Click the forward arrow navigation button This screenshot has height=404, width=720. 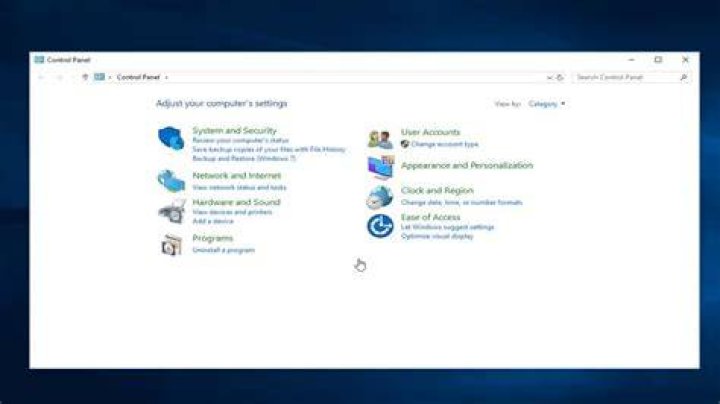coord(59,77)
